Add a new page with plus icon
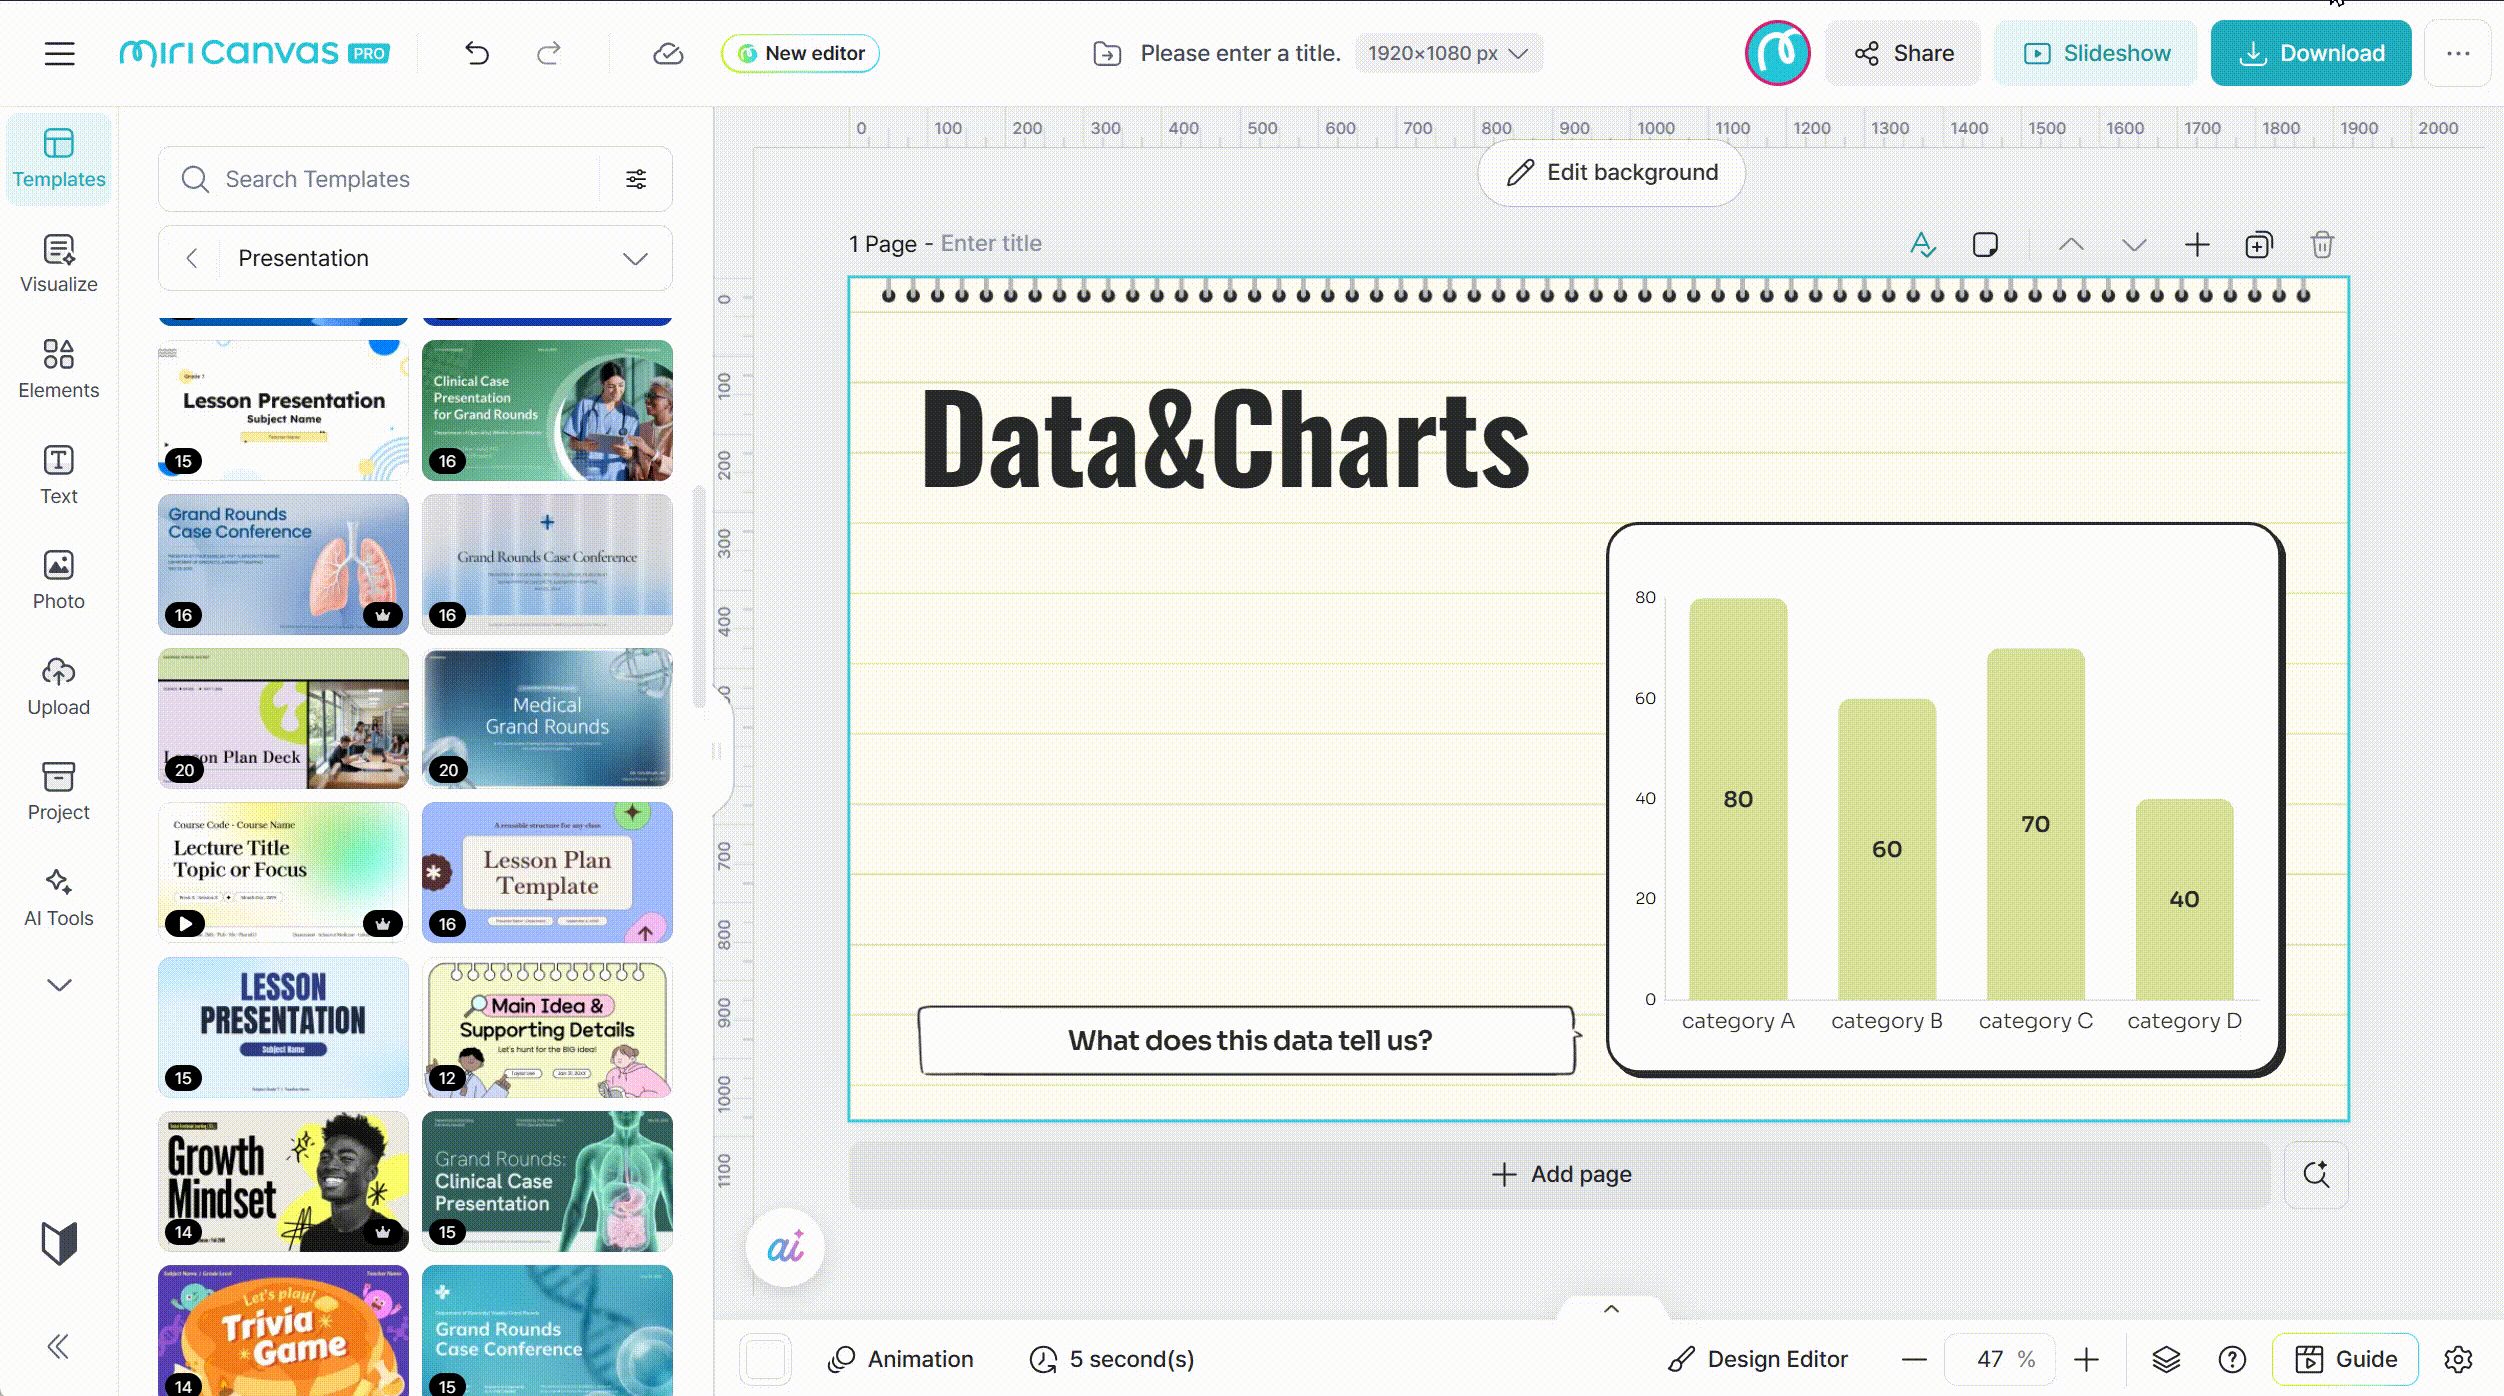The height and width of the screenshot is (1396, 2504). (x=2197, y=245)
